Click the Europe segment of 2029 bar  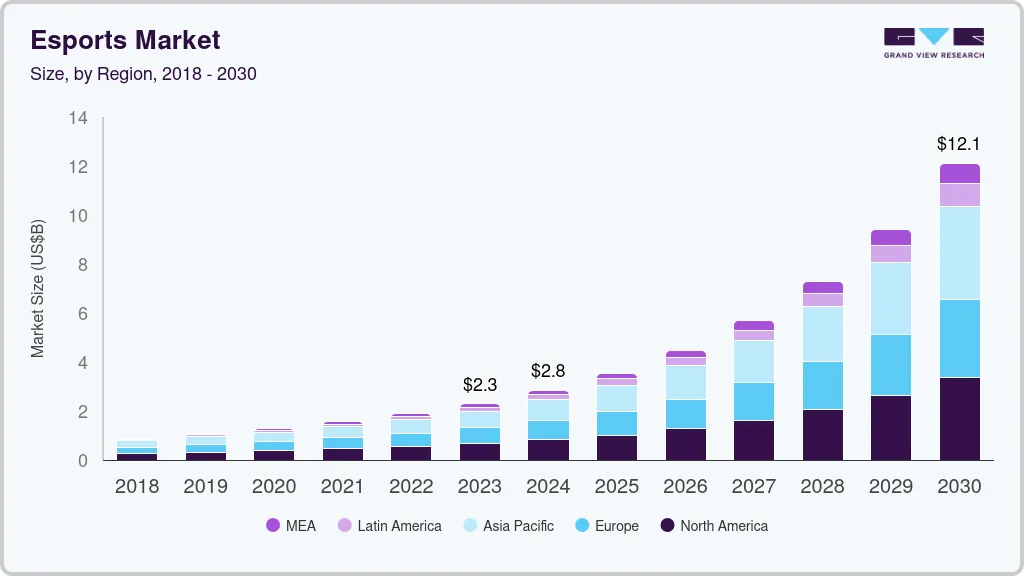[x=891, y=365]
